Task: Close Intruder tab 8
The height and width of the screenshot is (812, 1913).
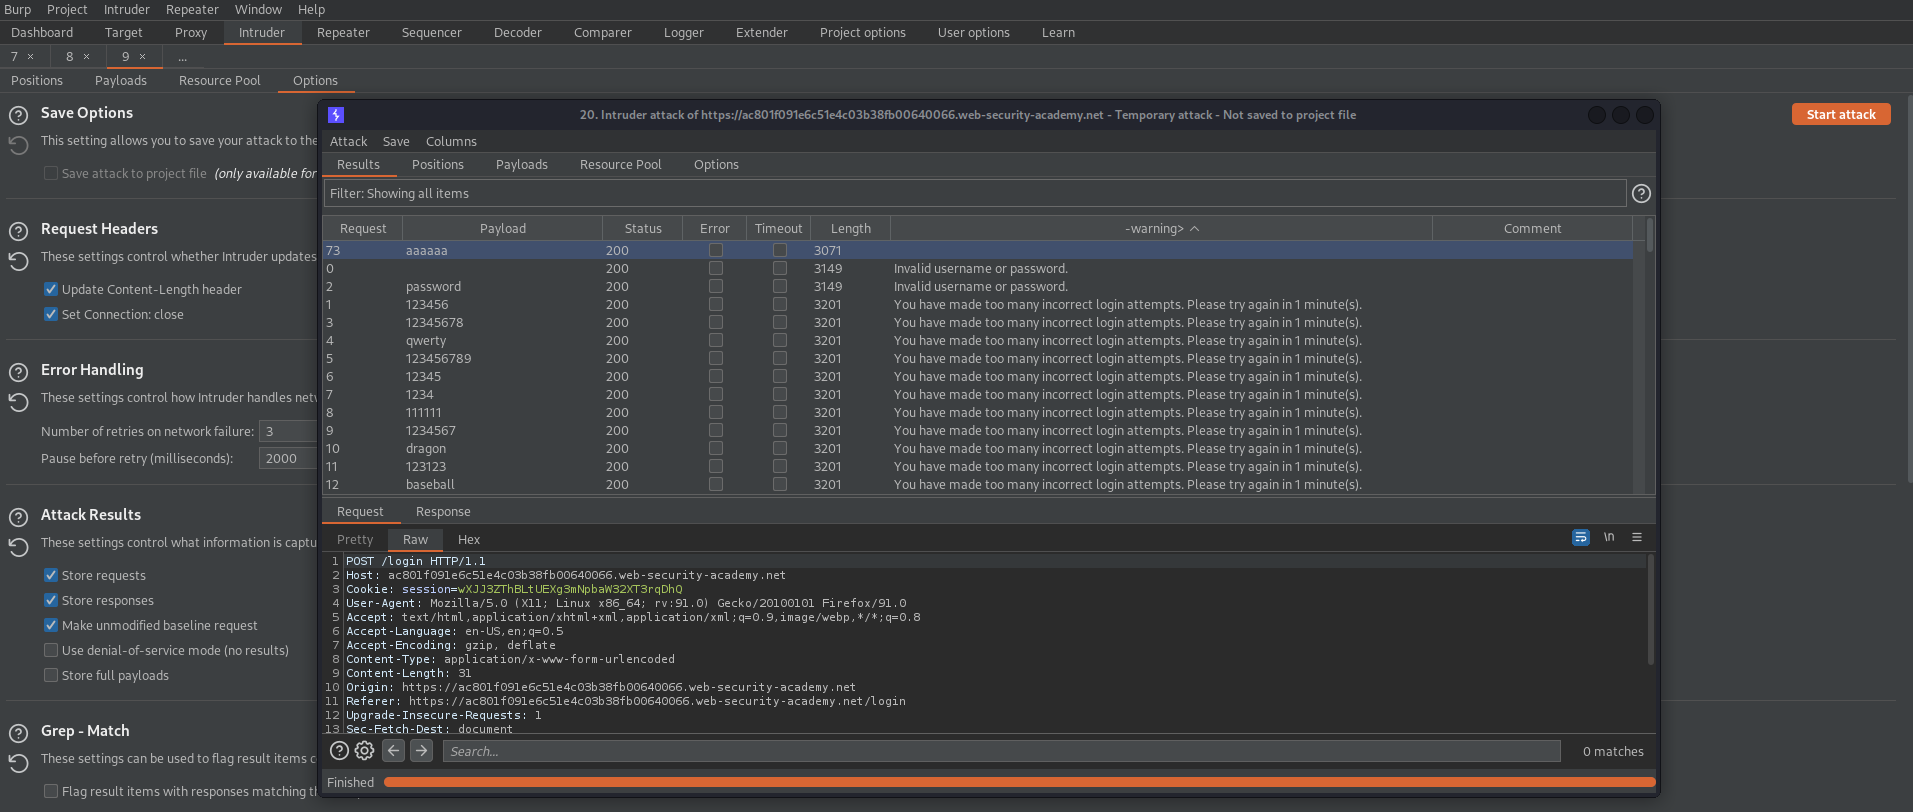Action: point(87,57)
